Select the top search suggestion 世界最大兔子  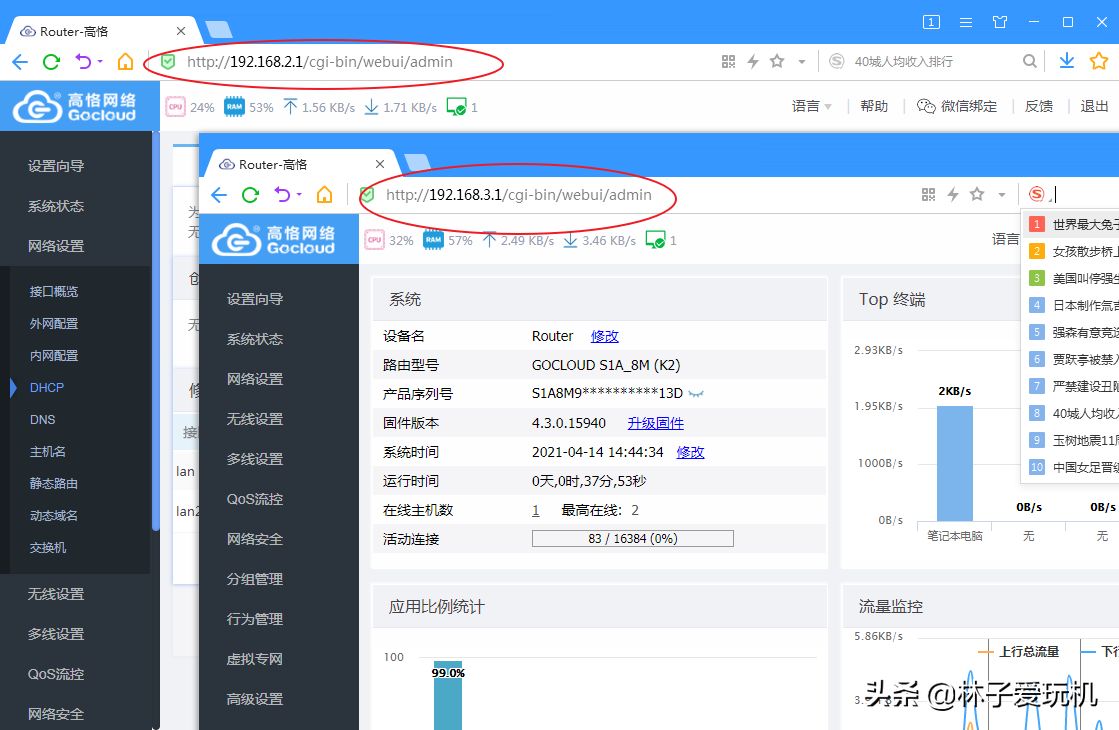[x=1070, y=225]
